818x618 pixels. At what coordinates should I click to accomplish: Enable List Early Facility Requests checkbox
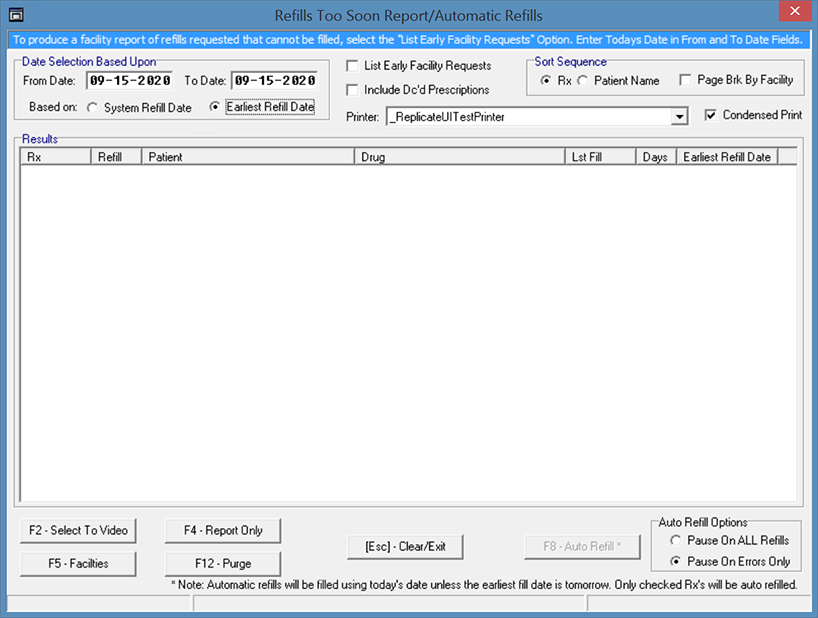pyautogui.click(x=353, y=66)
